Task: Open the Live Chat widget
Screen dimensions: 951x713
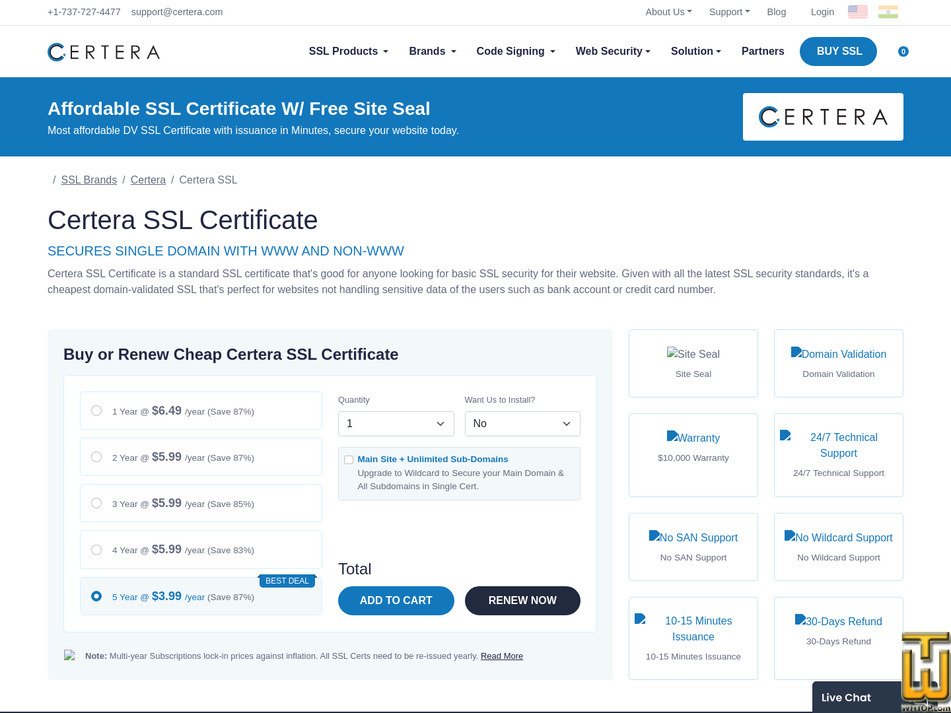Action: click(x=845, y=697)
